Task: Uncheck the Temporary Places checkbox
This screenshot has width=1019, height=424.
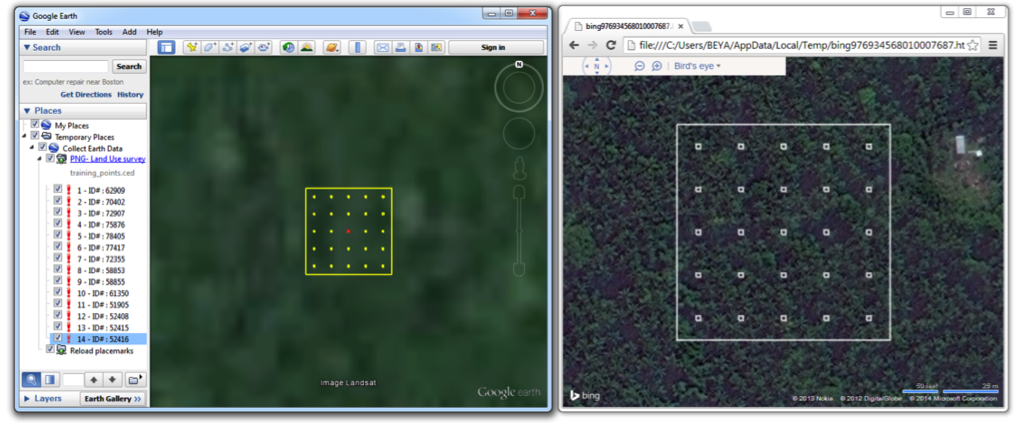Action: pos(35,136)
